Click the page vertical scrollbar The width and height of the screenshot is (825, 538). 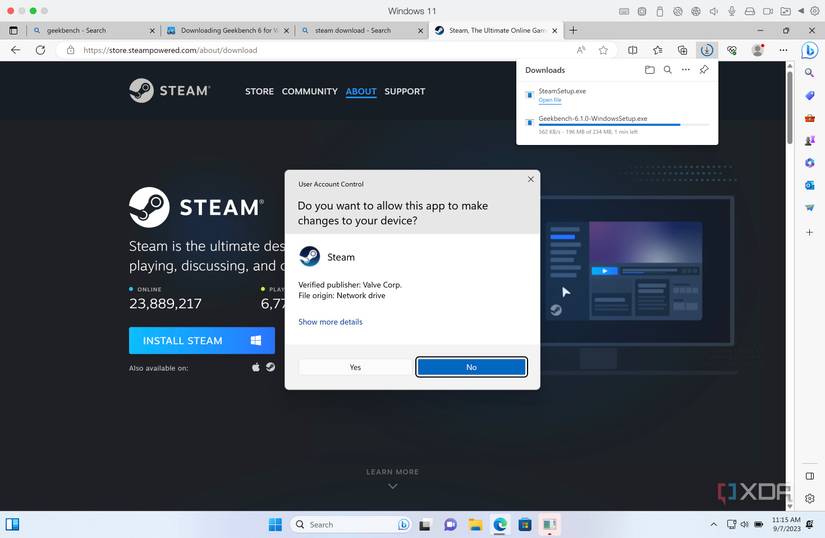pos(789,108)
